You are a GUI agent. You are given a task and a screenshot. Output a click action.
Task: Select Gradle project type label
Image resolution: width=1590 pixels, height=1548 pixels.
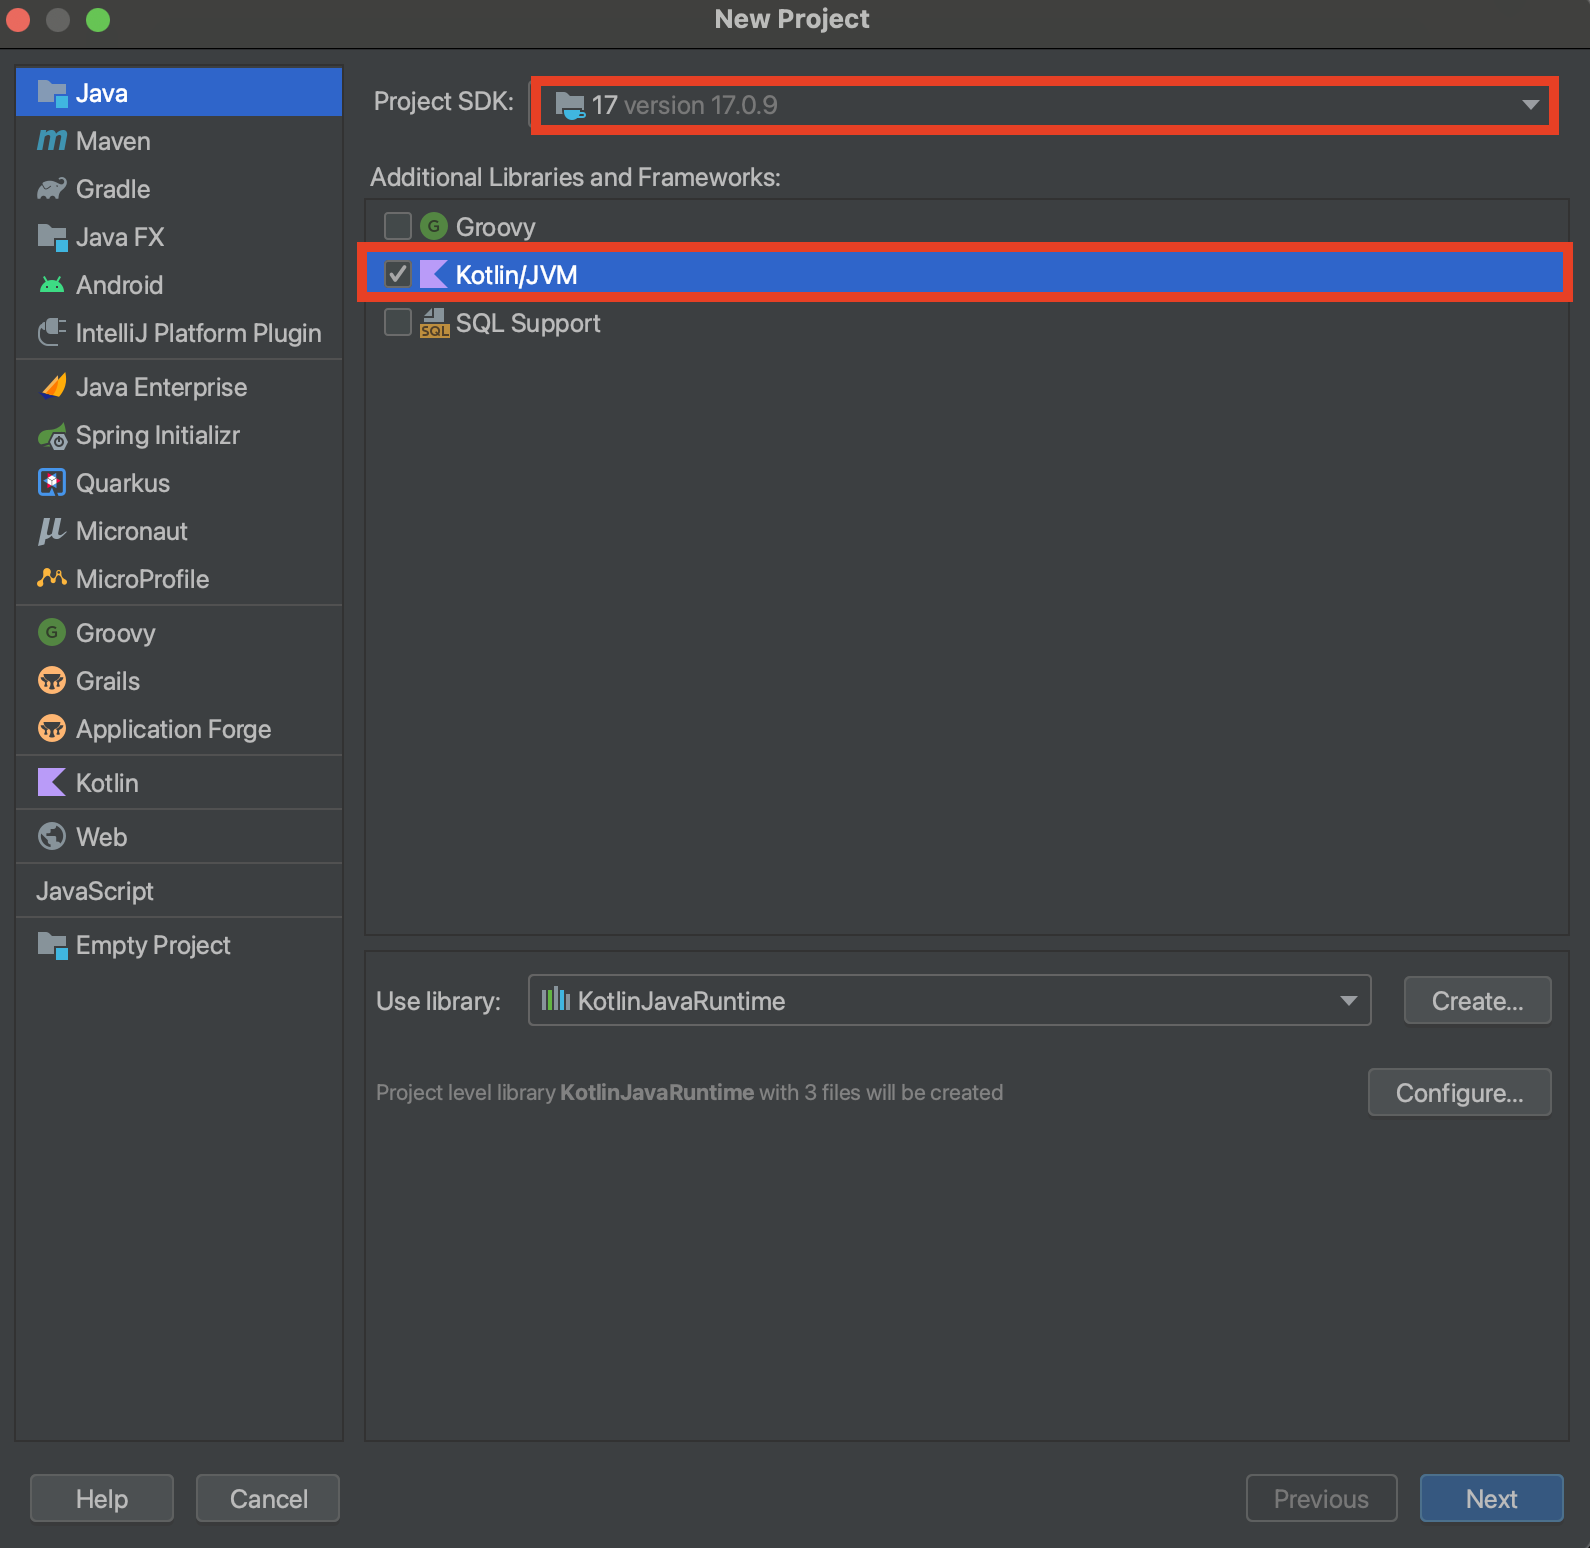click(x=113, y=189)
